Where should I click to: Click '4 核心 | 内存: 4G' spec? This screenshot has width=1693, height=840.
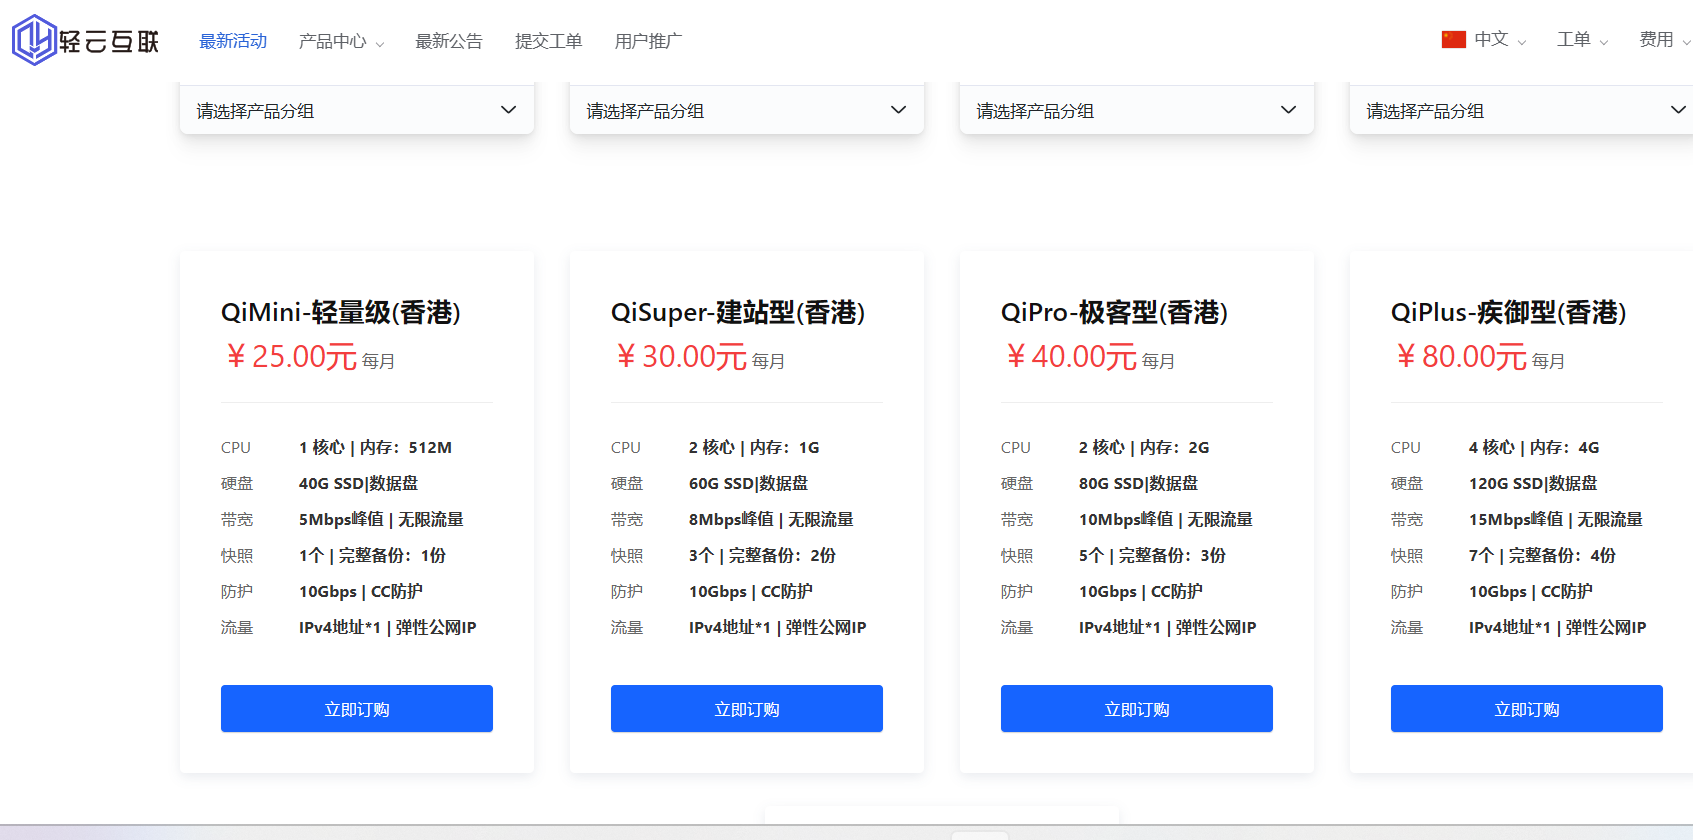tap(1534, 447)
